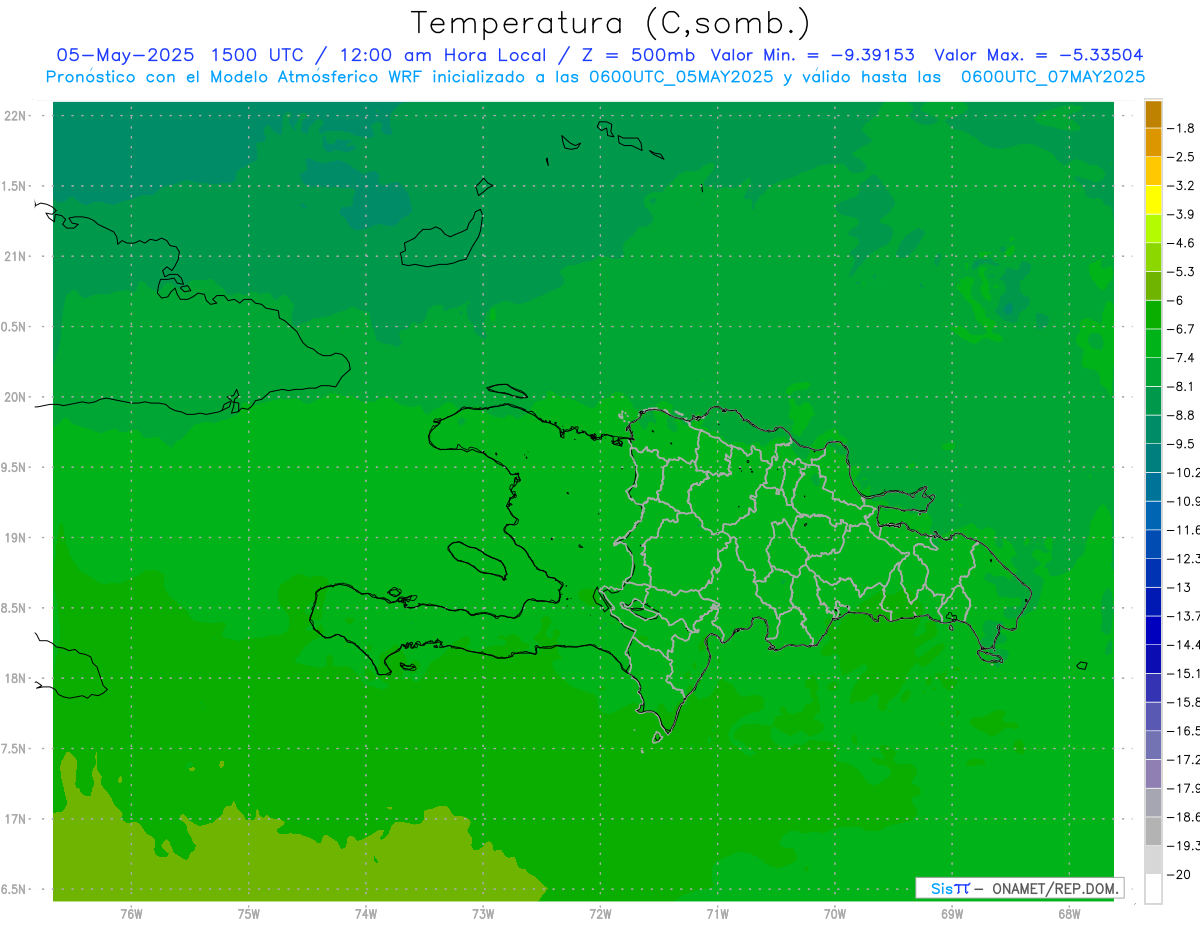Click the '-9.5' color scale value

click(x=1182, y=444)
